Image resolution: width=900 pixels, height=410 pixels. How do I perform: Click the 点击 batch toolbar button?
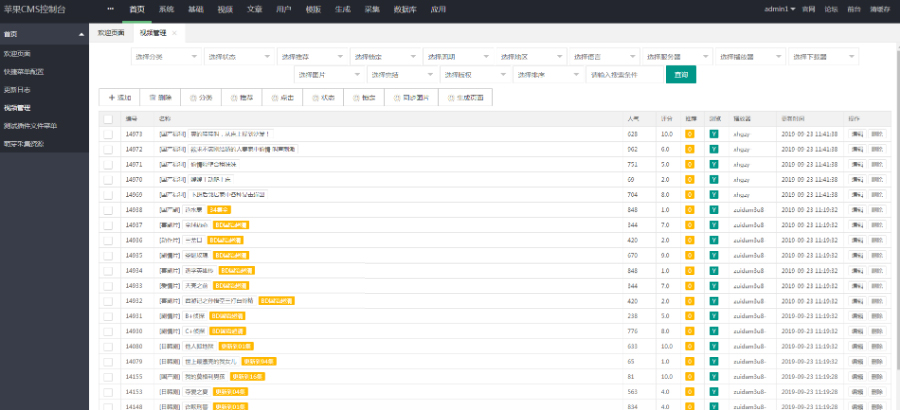282,98
